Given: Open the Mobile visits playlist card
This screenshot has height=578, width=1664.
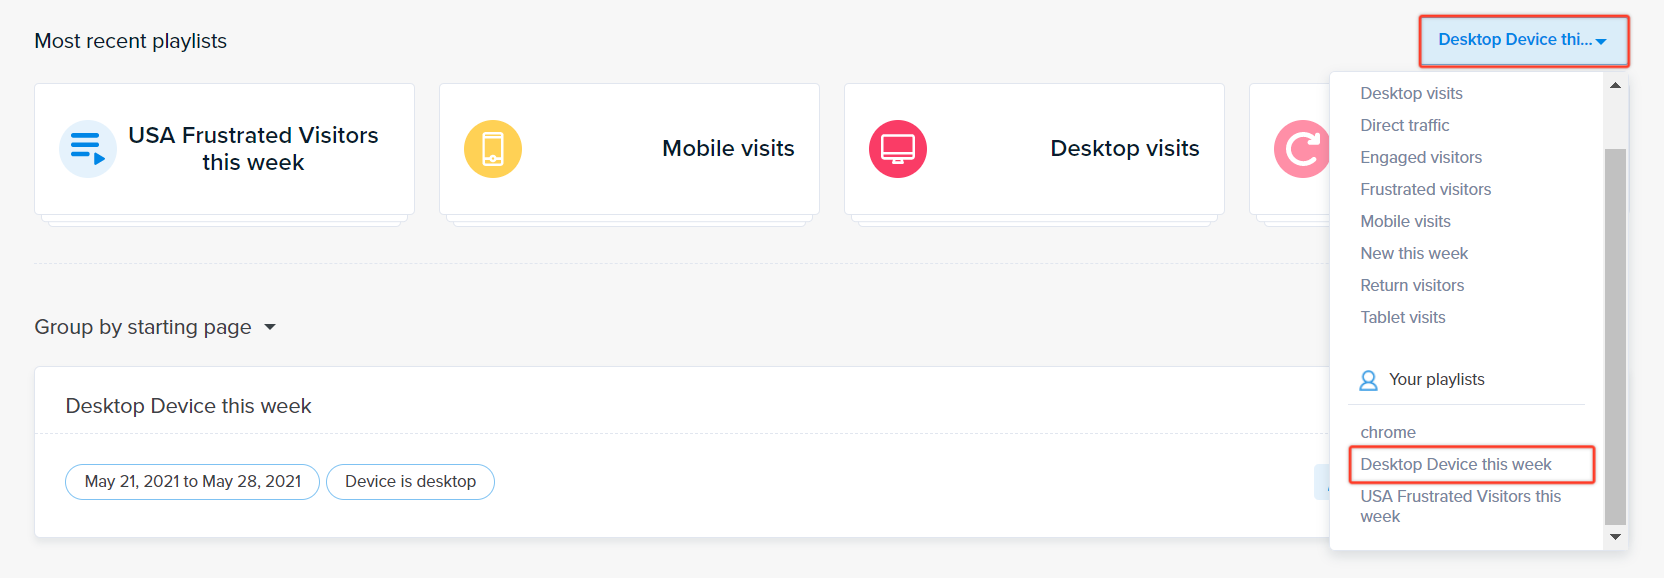Looking at the screenshot, I should click(629, 149).
